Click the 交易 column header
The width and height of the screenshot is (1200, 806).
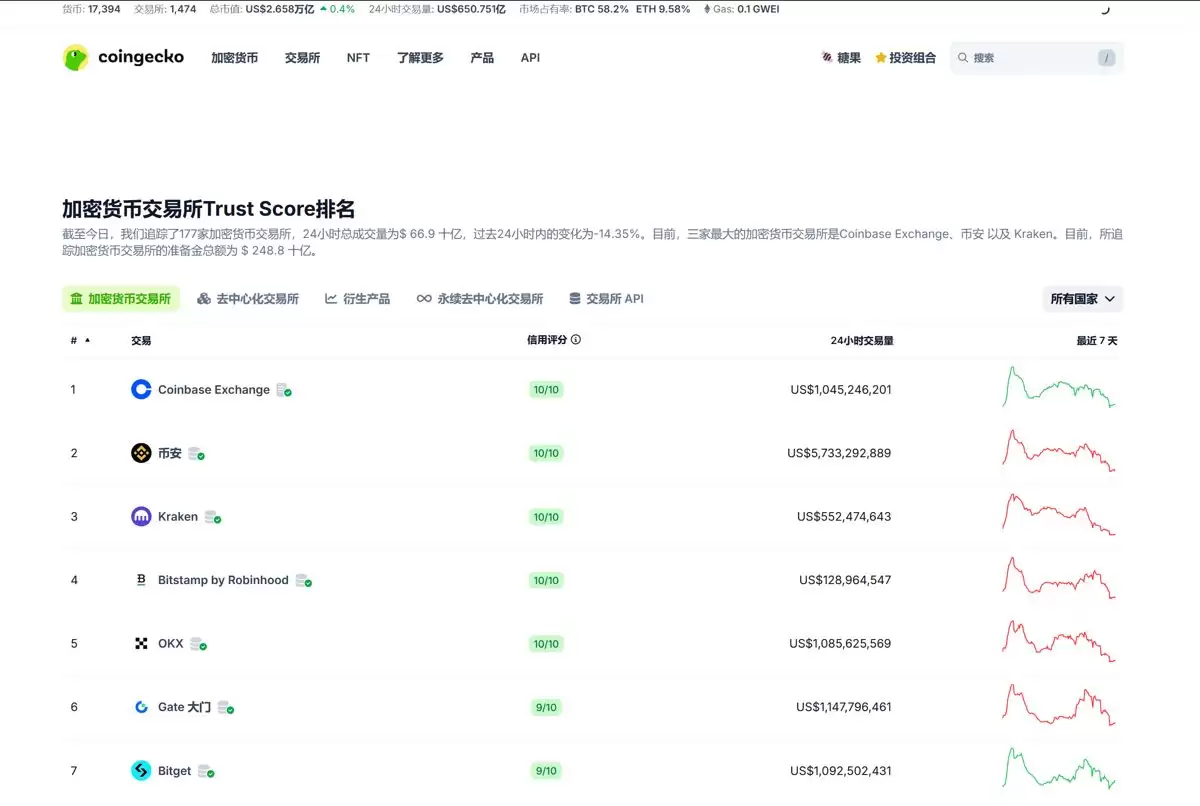pos(141,340)
